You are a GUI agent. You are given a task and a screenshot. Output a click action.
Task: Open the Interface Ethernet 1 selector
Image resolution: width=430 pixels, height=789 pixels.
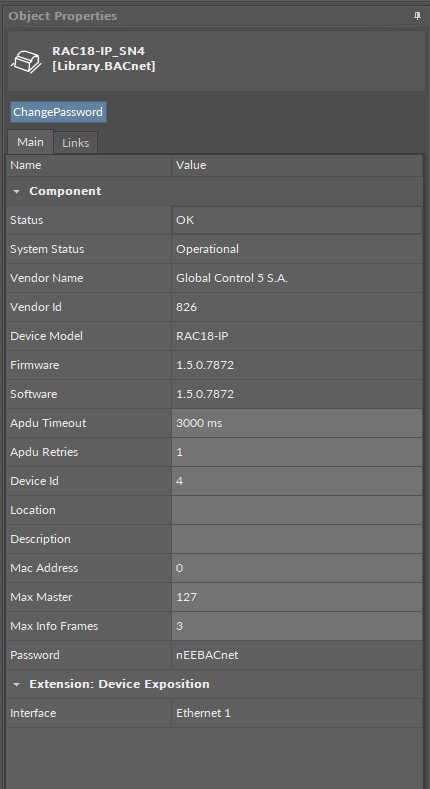297,713
